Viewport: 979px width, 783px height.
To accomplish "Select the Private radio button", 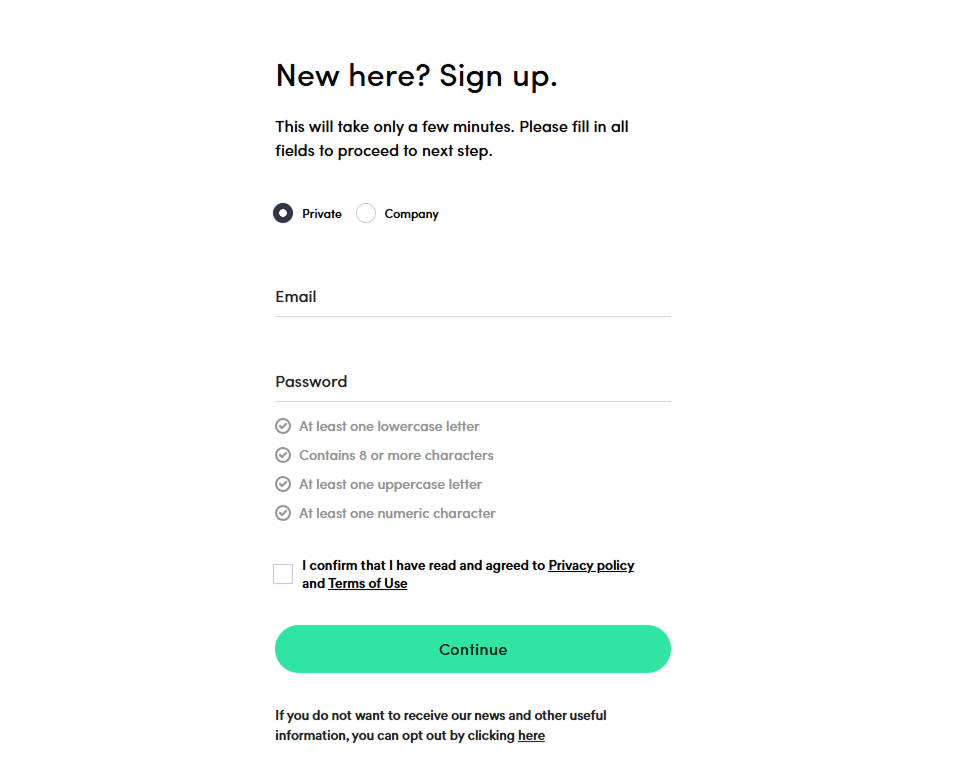I will (x=283, y=214).
